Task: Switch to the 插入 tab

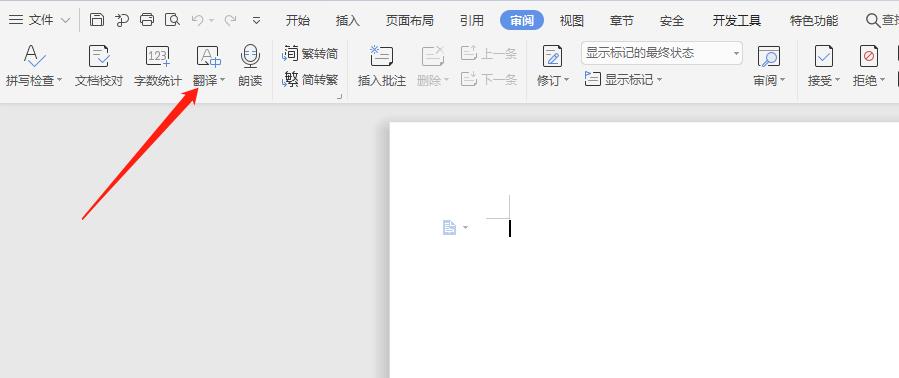Action: click(x=347, y=21)
